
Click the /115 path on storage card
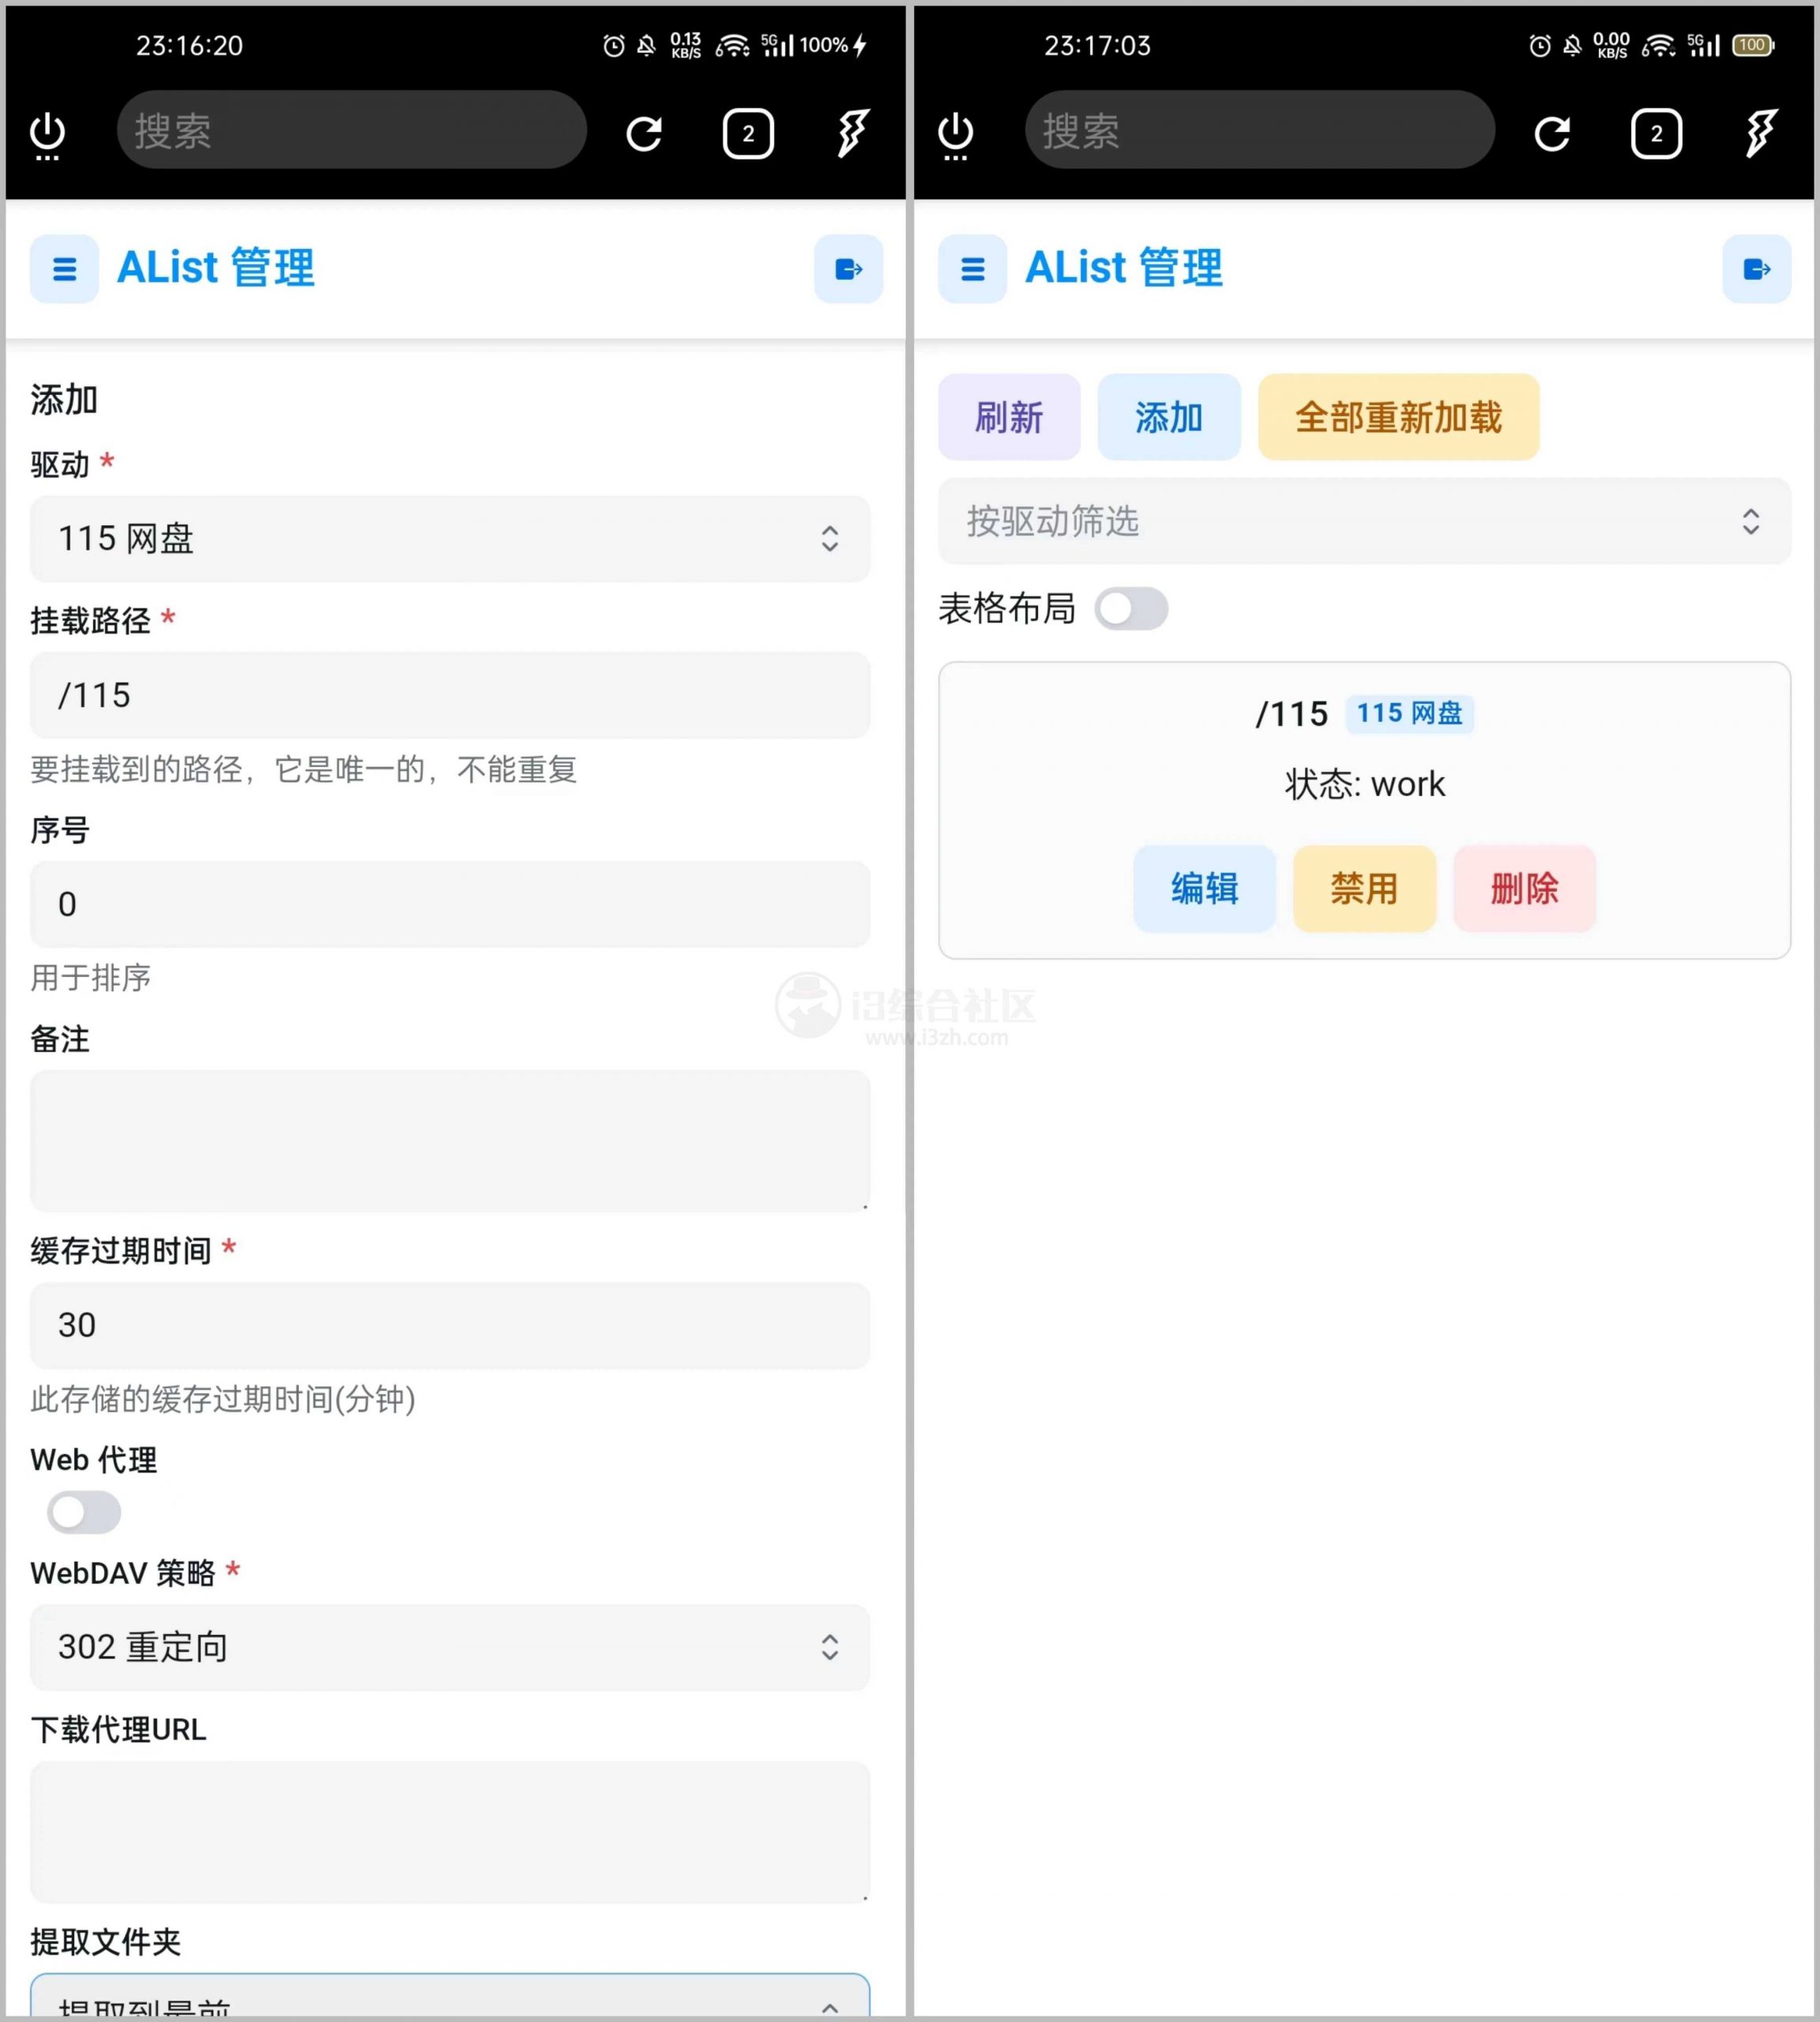coord(1291,714)
